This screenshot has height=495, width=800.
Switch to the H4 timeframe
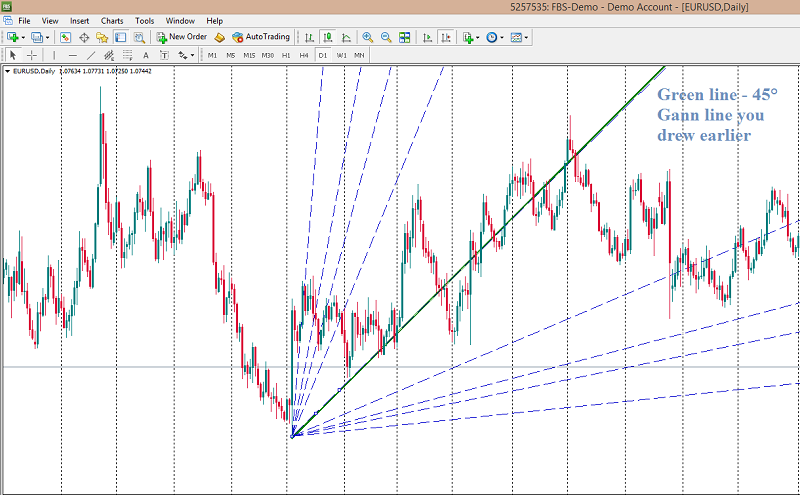(304, 55)
